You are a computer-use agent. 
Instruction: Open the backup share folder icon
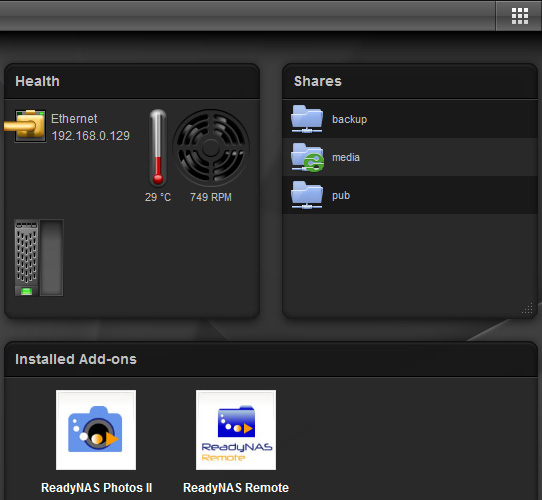307,119
